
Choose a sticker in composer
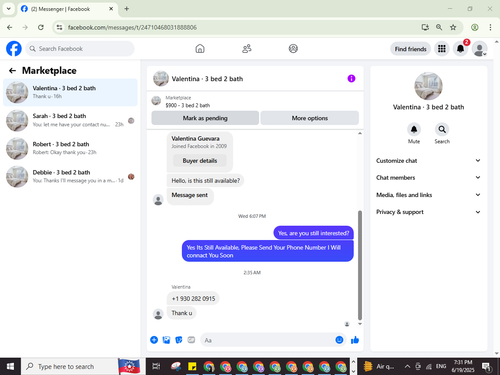[x=179, y=340]
